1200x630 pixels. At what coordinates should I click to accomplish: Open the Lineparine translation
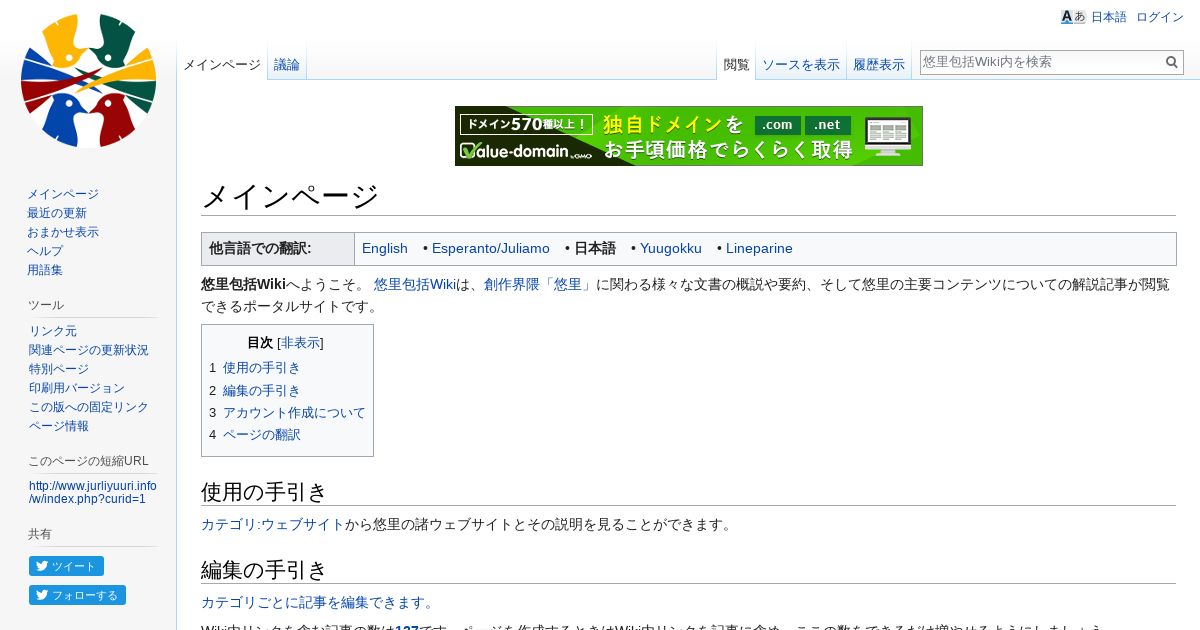coord(759,248)
